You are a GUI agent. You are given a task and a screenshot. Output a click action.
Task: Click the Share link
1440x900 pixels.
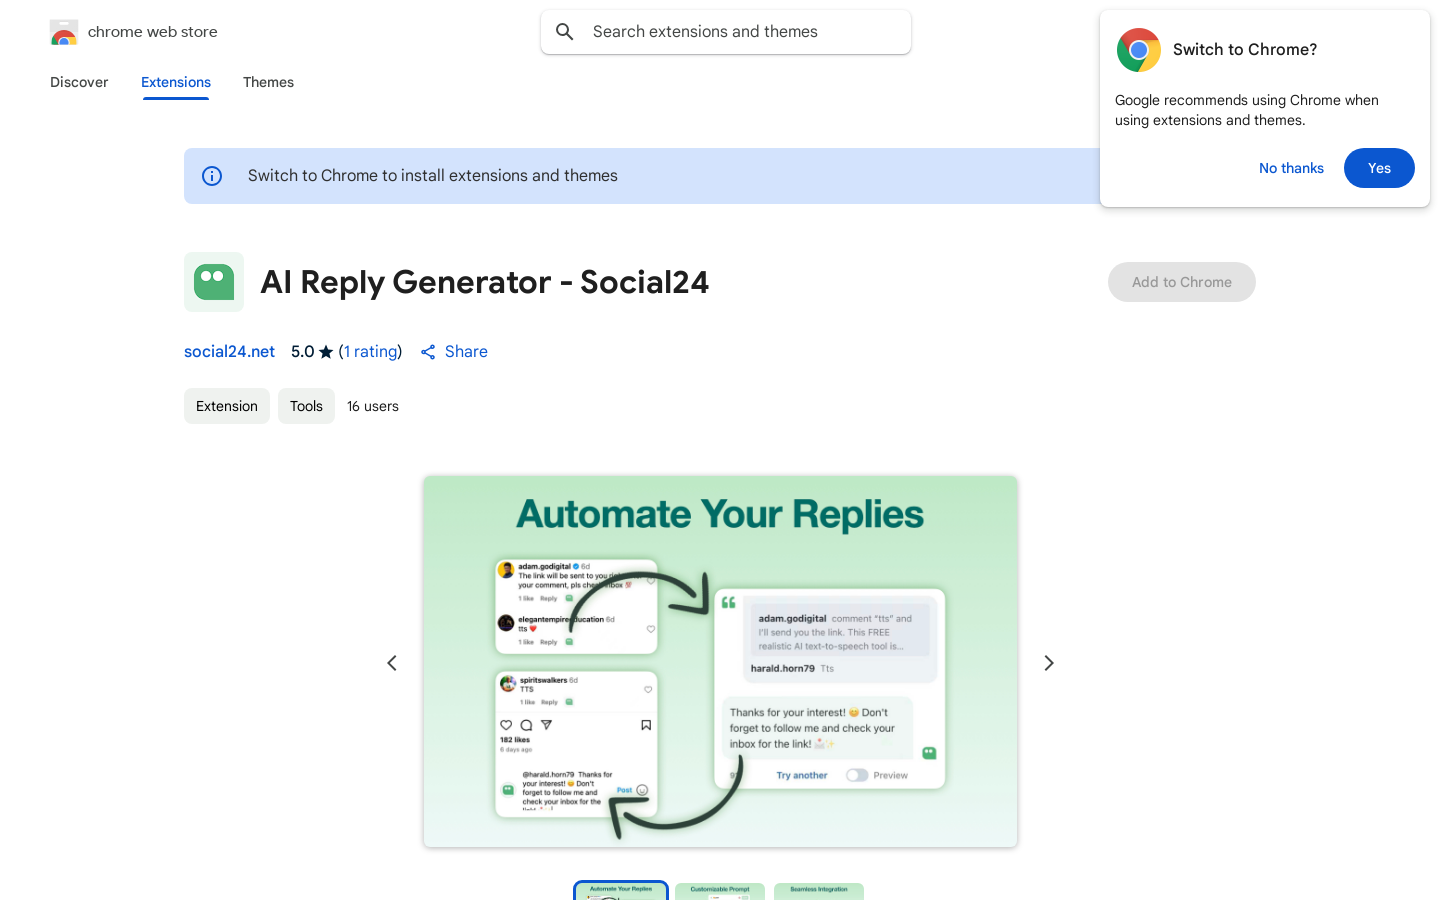click(454, 351)
